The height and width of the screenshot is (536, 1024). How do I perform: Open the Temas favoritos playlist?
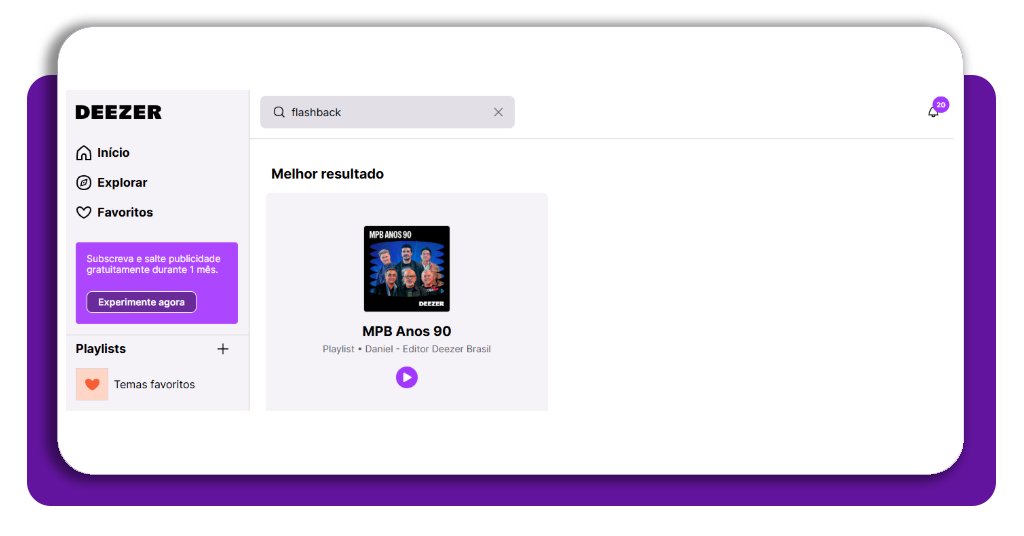[154, 385]
